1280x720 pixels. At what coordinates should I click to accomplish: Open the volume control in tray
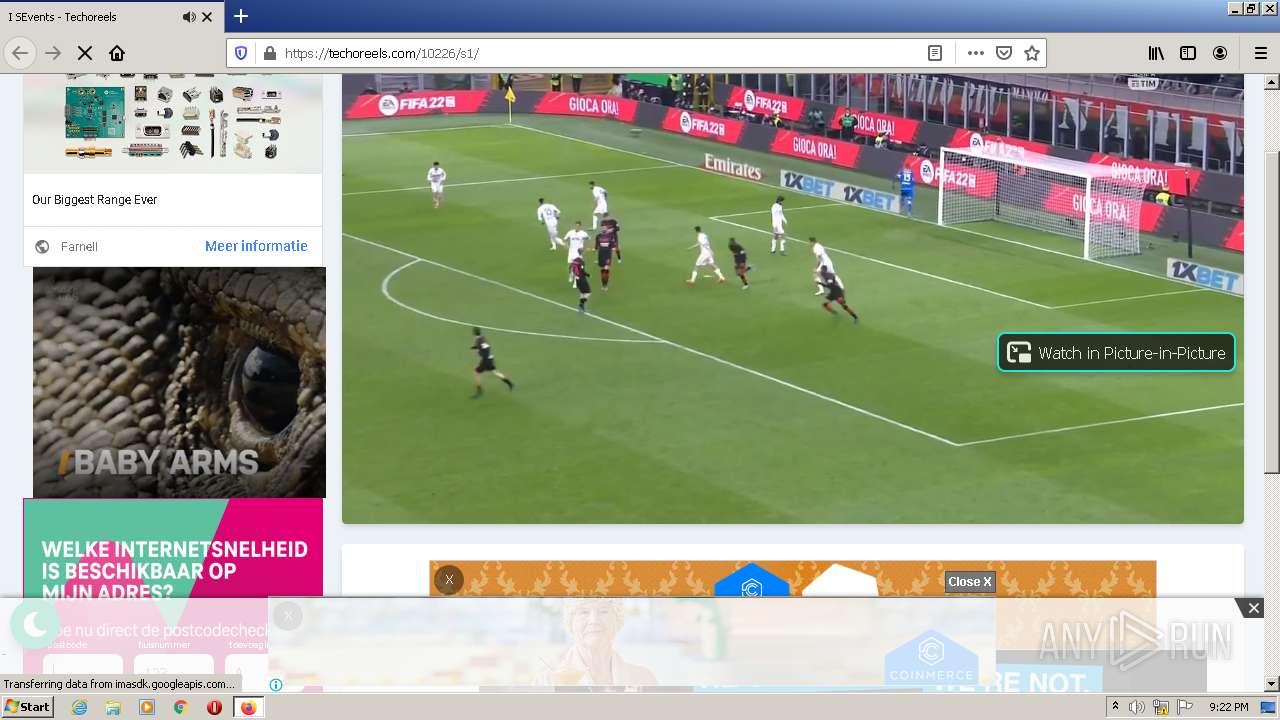(x=1137, y=707)
